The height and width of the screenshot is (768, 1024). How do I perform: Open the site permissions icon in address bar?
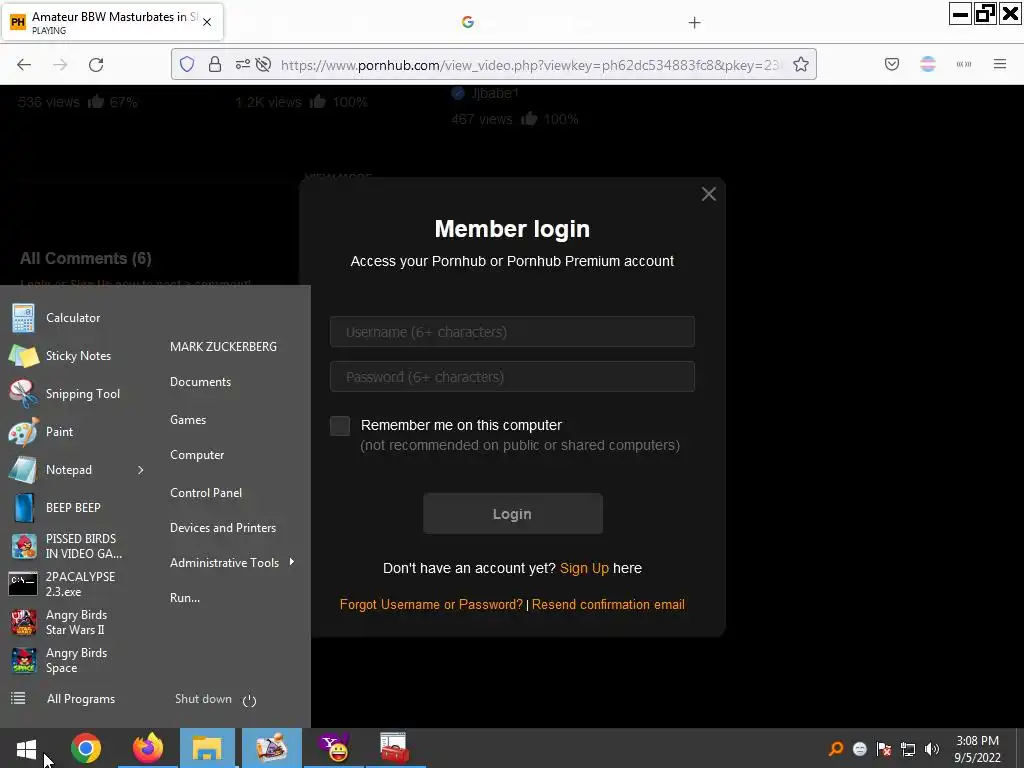point(242,64)
